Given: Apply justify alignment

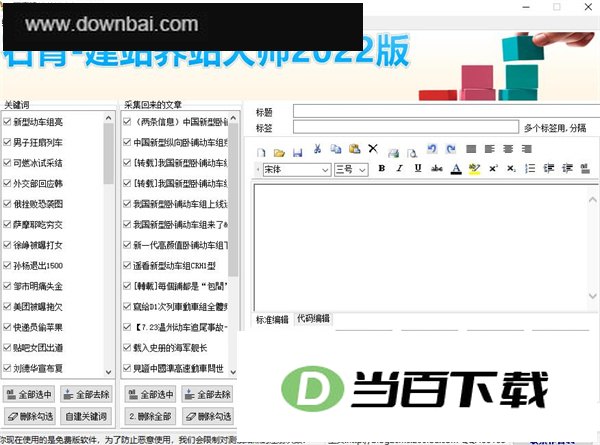Looking at the screenshot, I should click(471, 149).
